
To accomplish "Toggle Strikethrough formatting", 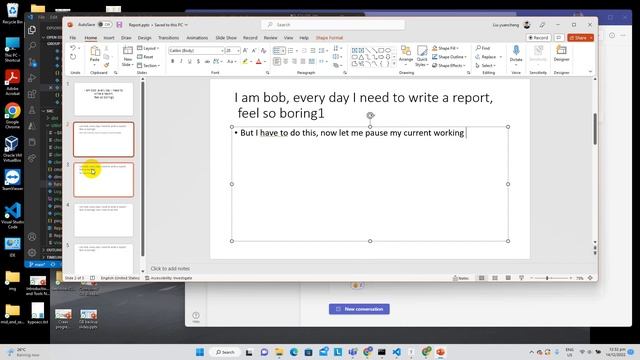I will 207,61.
